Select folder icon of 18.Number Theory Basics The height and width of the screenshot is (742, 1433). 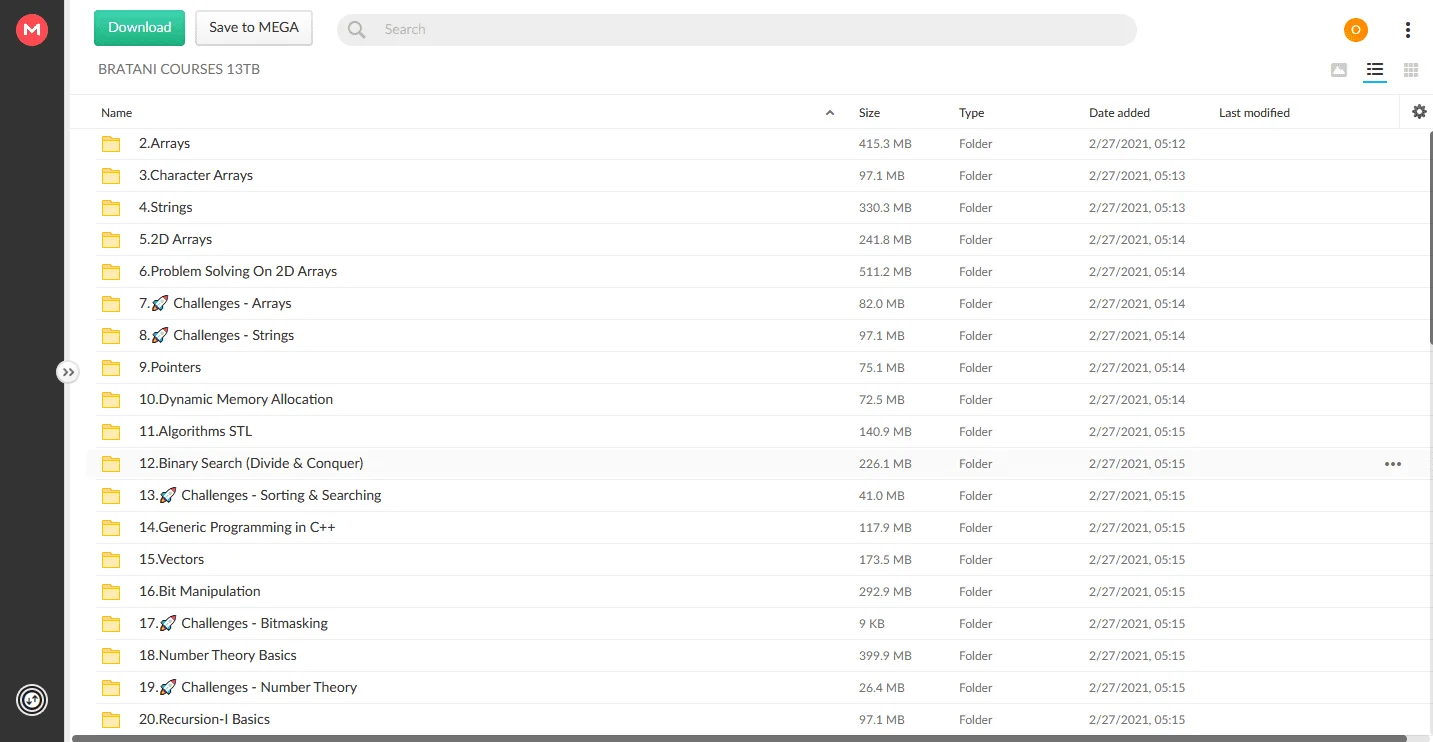tap(111, 656)
